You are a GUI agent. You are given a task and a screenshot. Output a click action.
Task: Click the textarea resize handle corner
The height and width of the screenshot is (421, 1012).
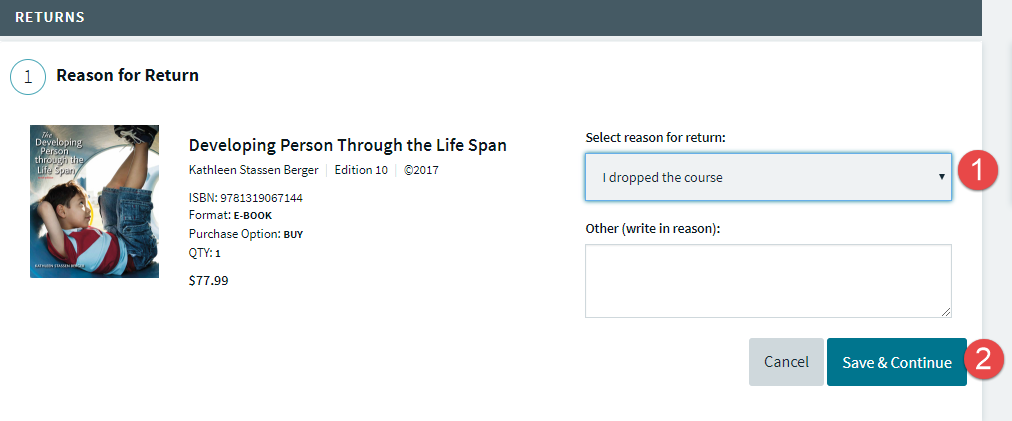pyautogui.click(x=946, y=312)
